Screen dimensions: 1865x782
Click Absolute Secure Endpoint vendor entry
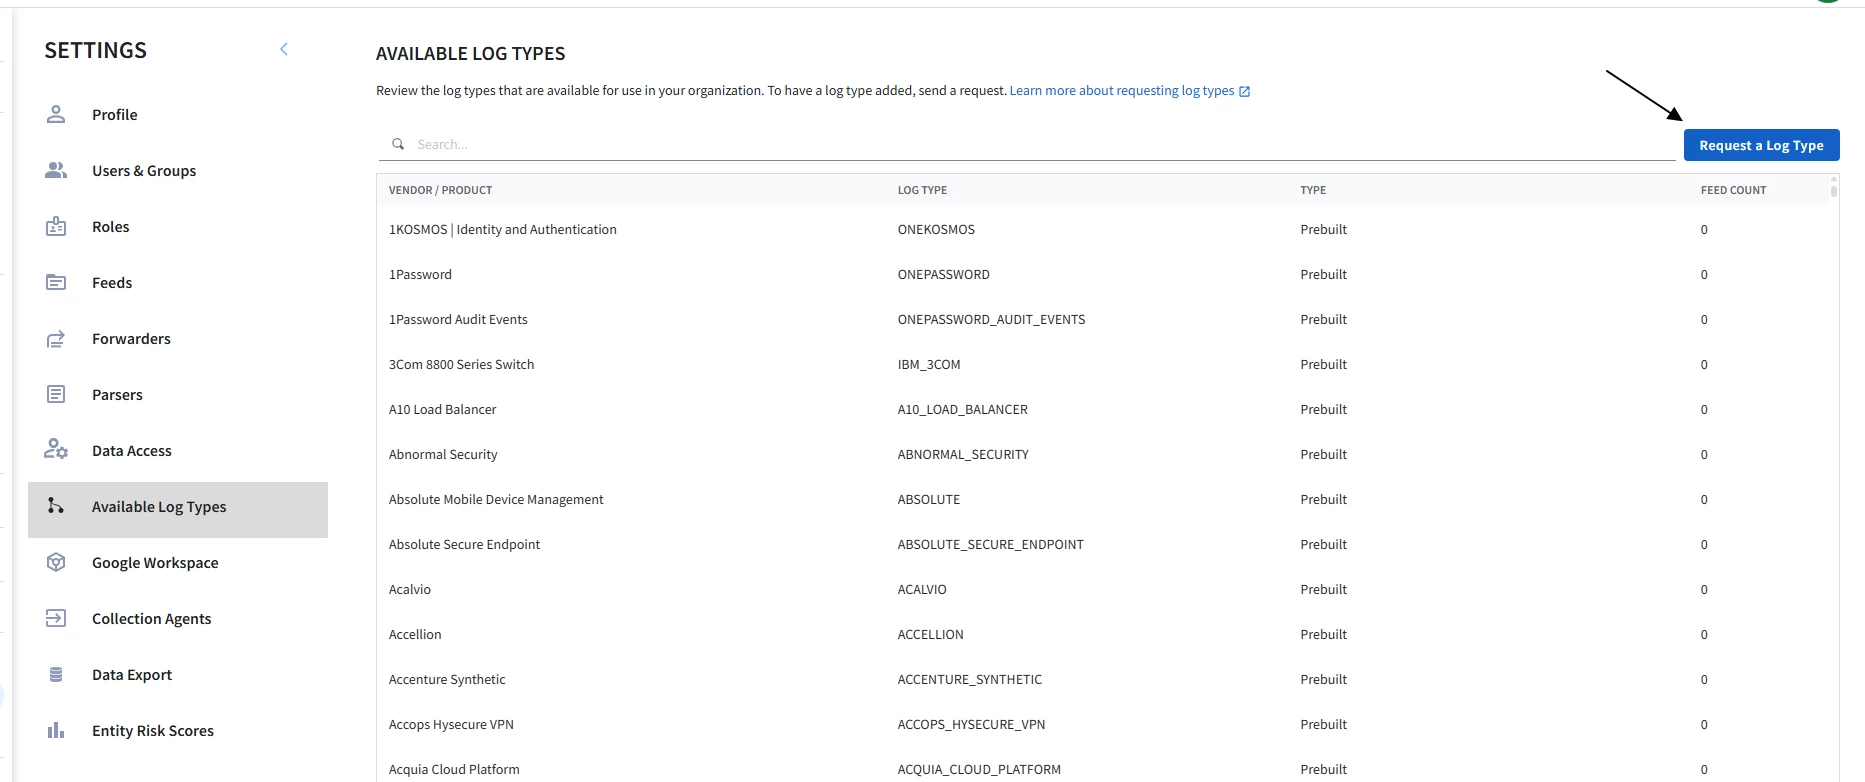click(x=464, y=544)
